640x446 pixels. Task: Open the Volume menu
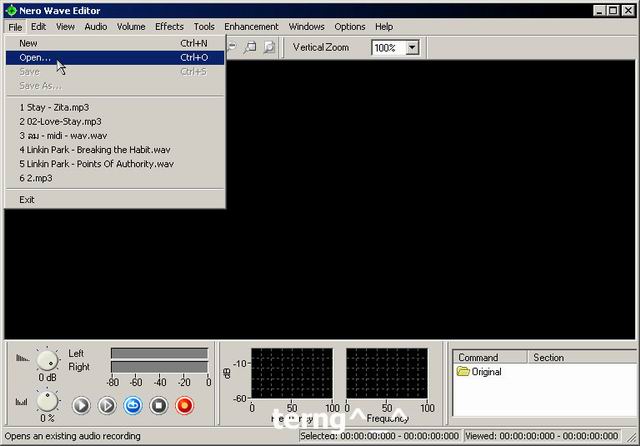[x=131, y=27]
